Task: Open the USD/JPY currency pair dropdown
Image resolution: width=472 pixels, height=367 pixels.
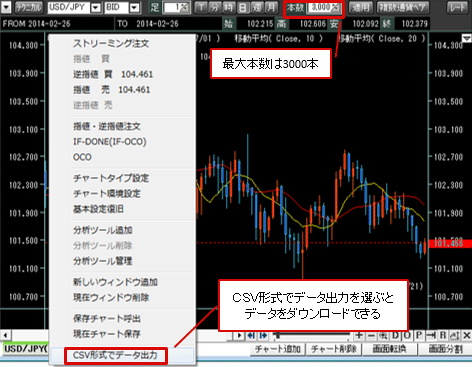Action: [96, 7]
